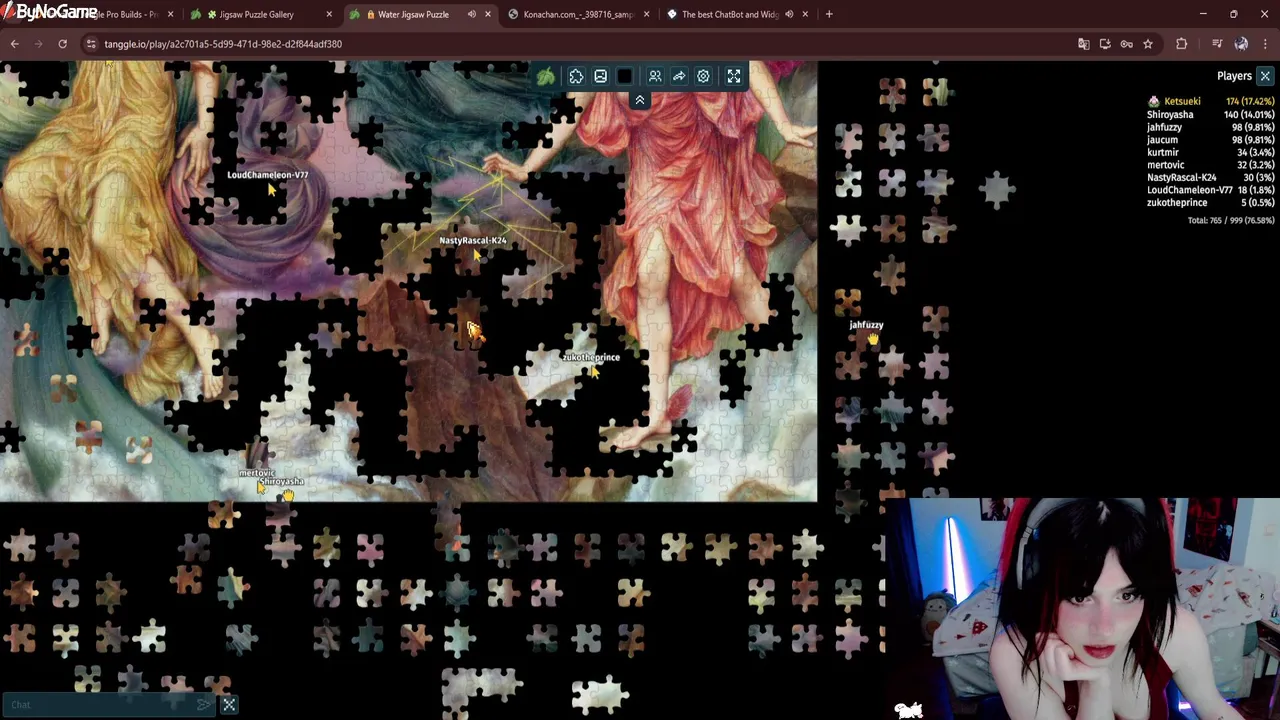Mute audio on best ChatBot tab
Image resolution: width=1280 pixels, height=720 pixels.
click(788, 14)
